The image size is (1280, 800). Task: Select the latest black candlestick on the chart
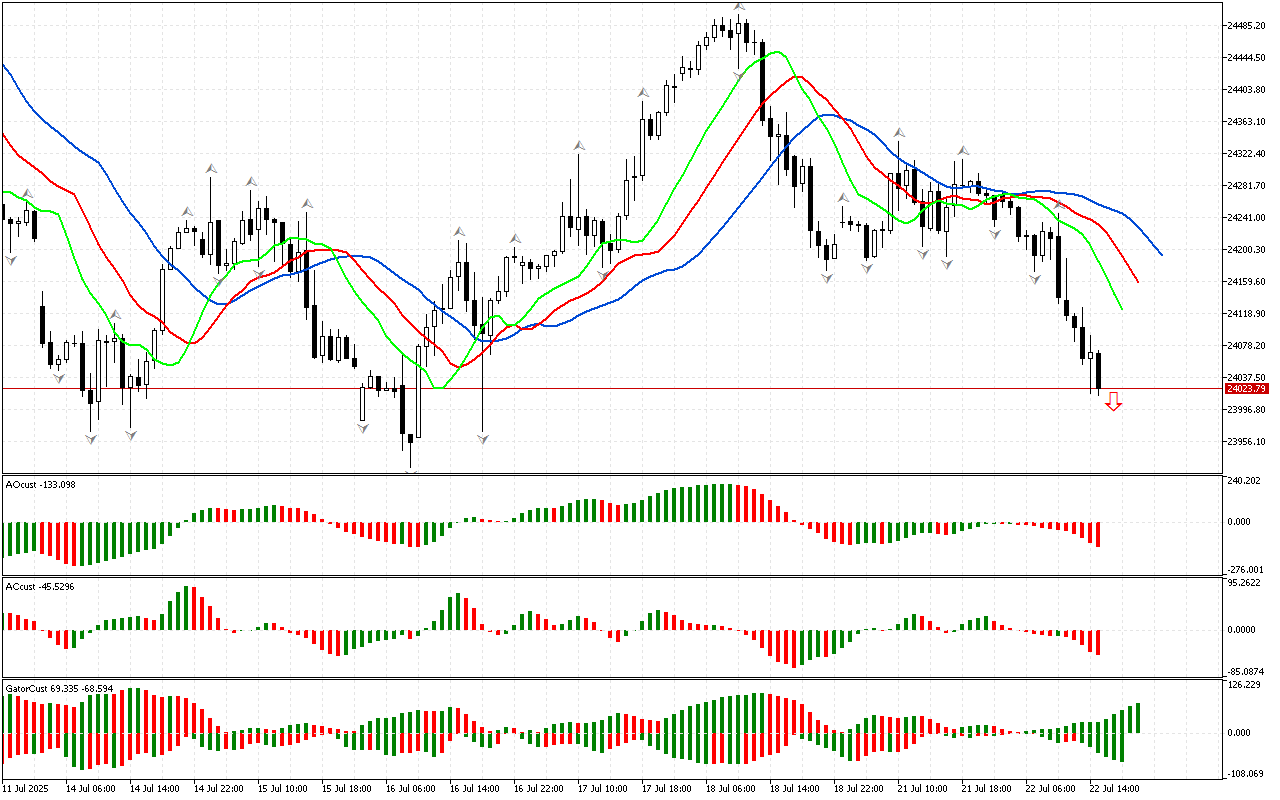point(1099,370)
